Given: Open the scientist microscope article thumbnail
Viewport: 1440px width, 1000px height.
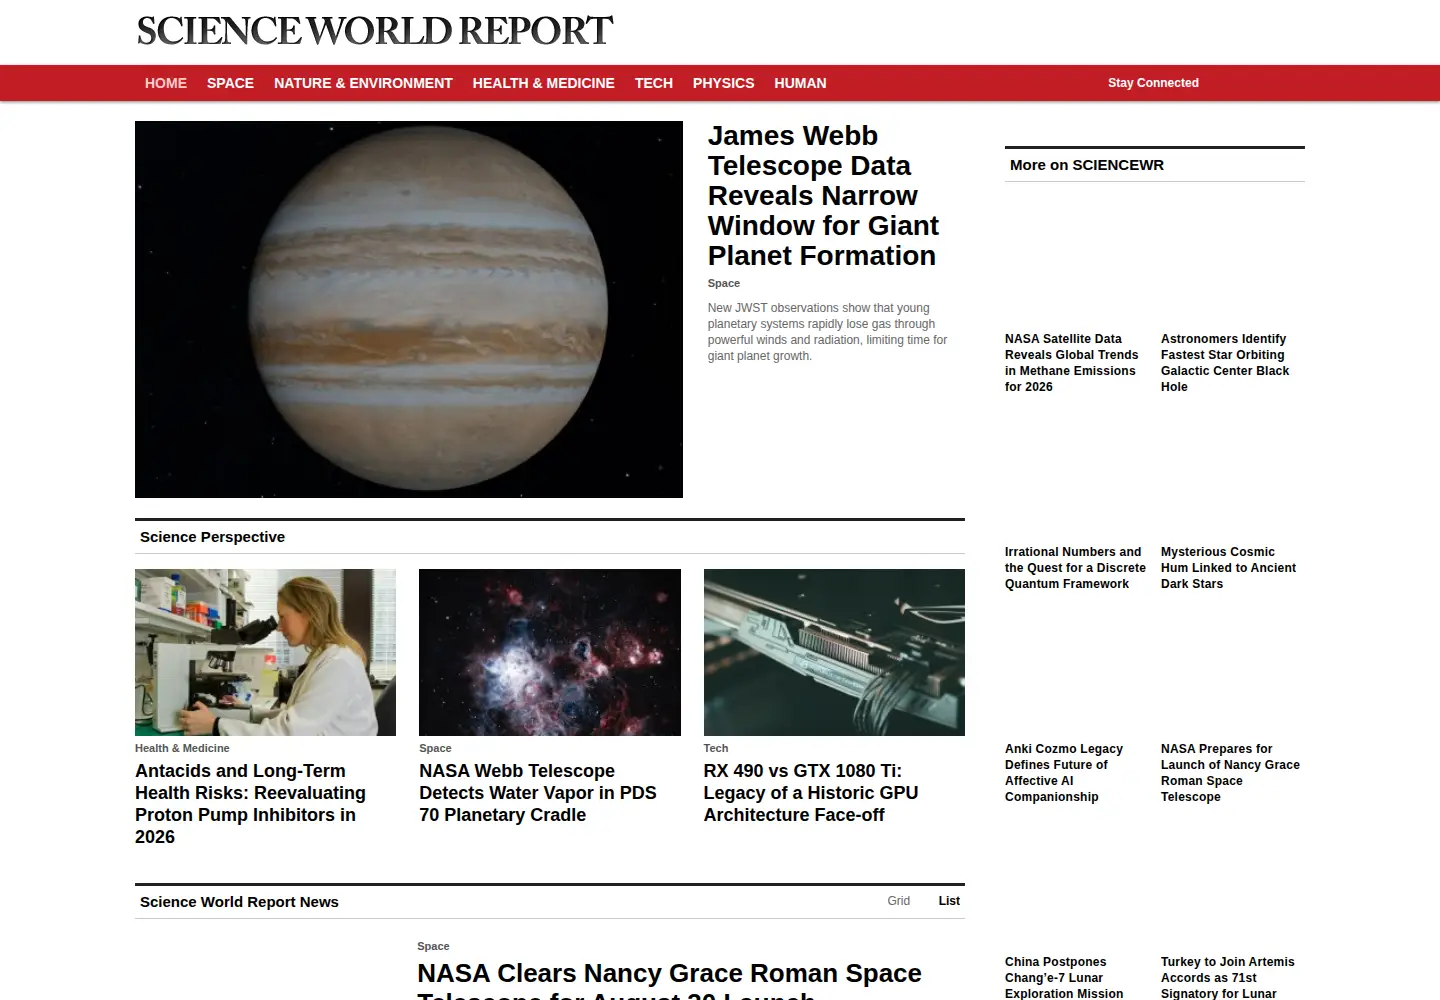Looking at the screenshot, I should (265, 652).
